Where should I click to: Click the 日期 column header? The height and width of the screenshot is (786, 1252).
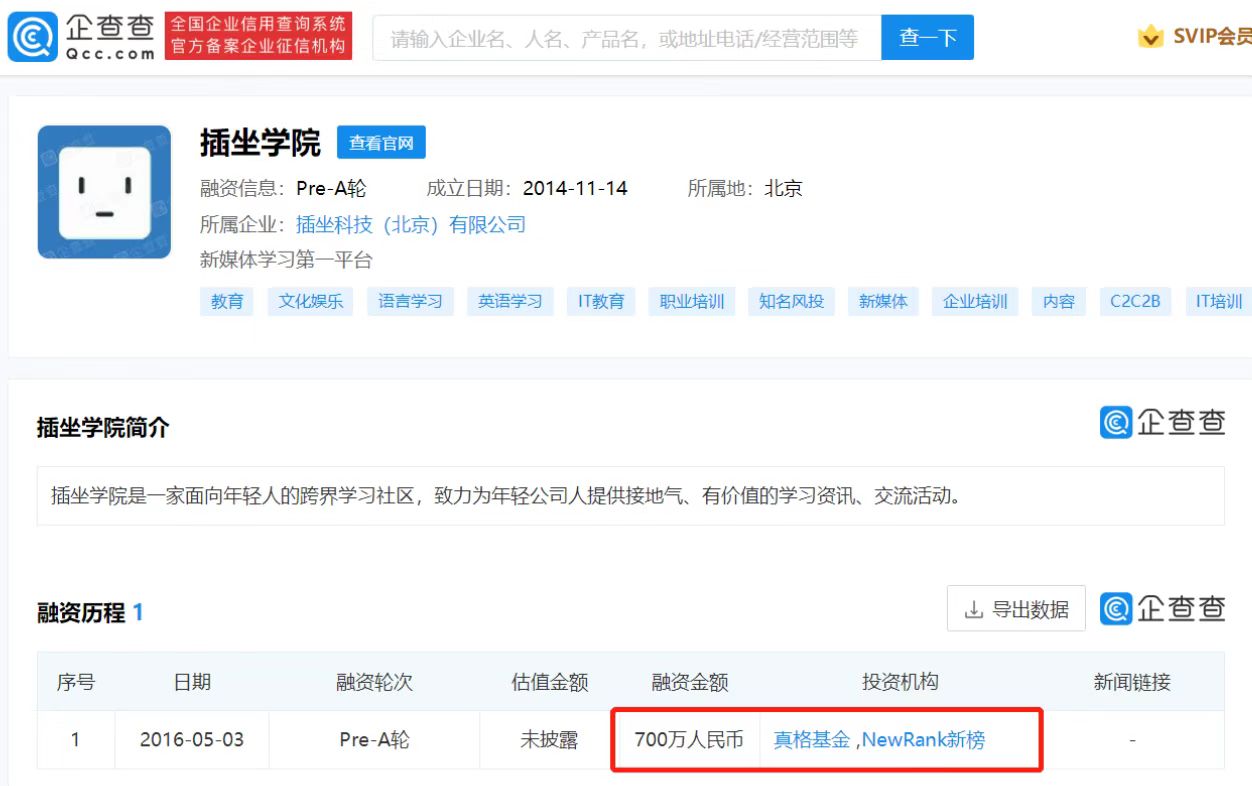pyautogui.click(x=192, y=682)
